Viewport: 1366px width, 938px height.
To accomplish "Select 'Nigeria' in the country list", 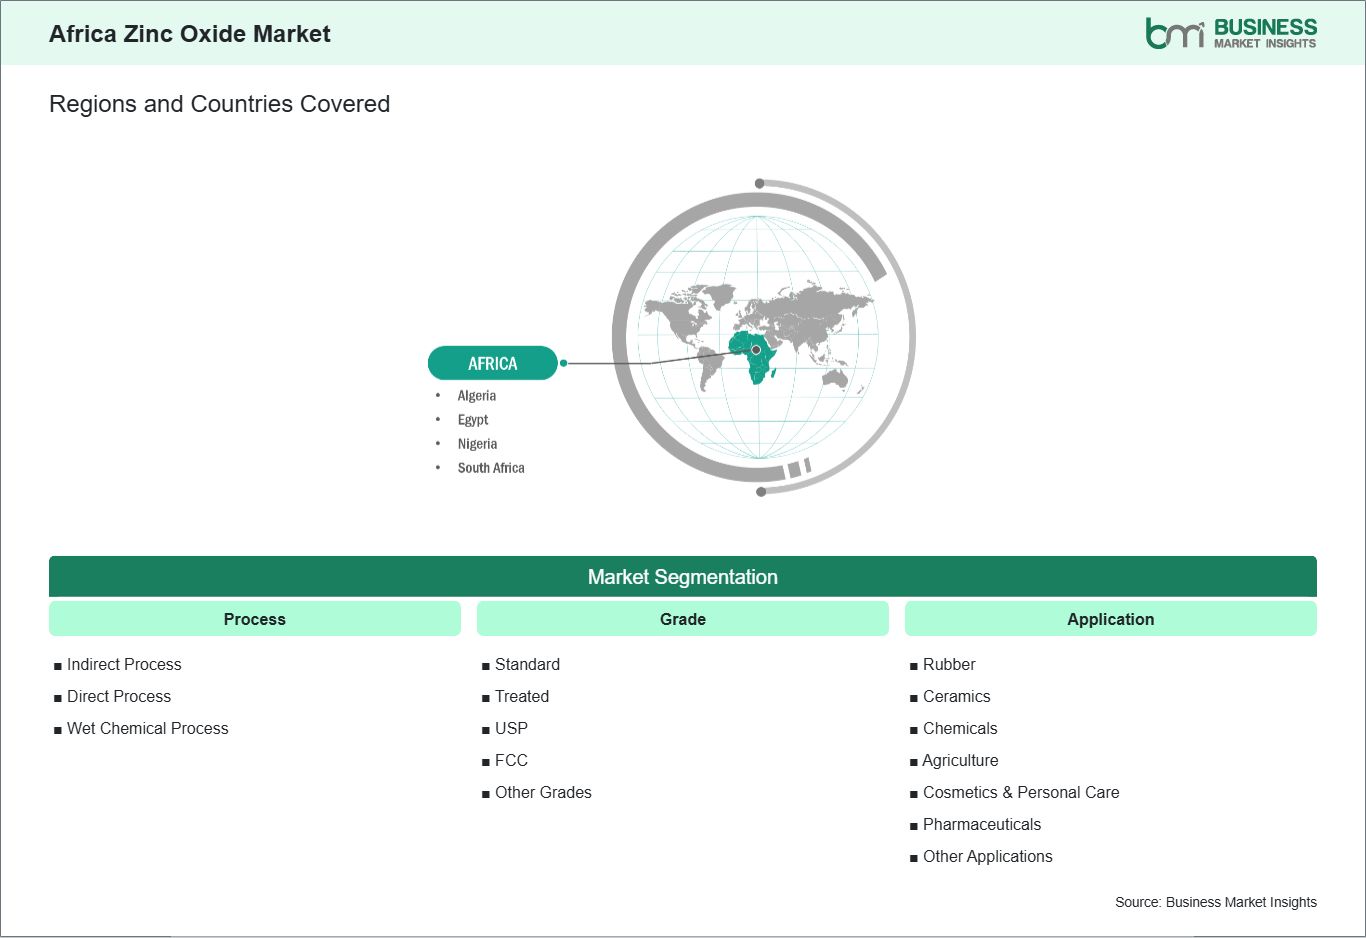I will click(477, 444).
